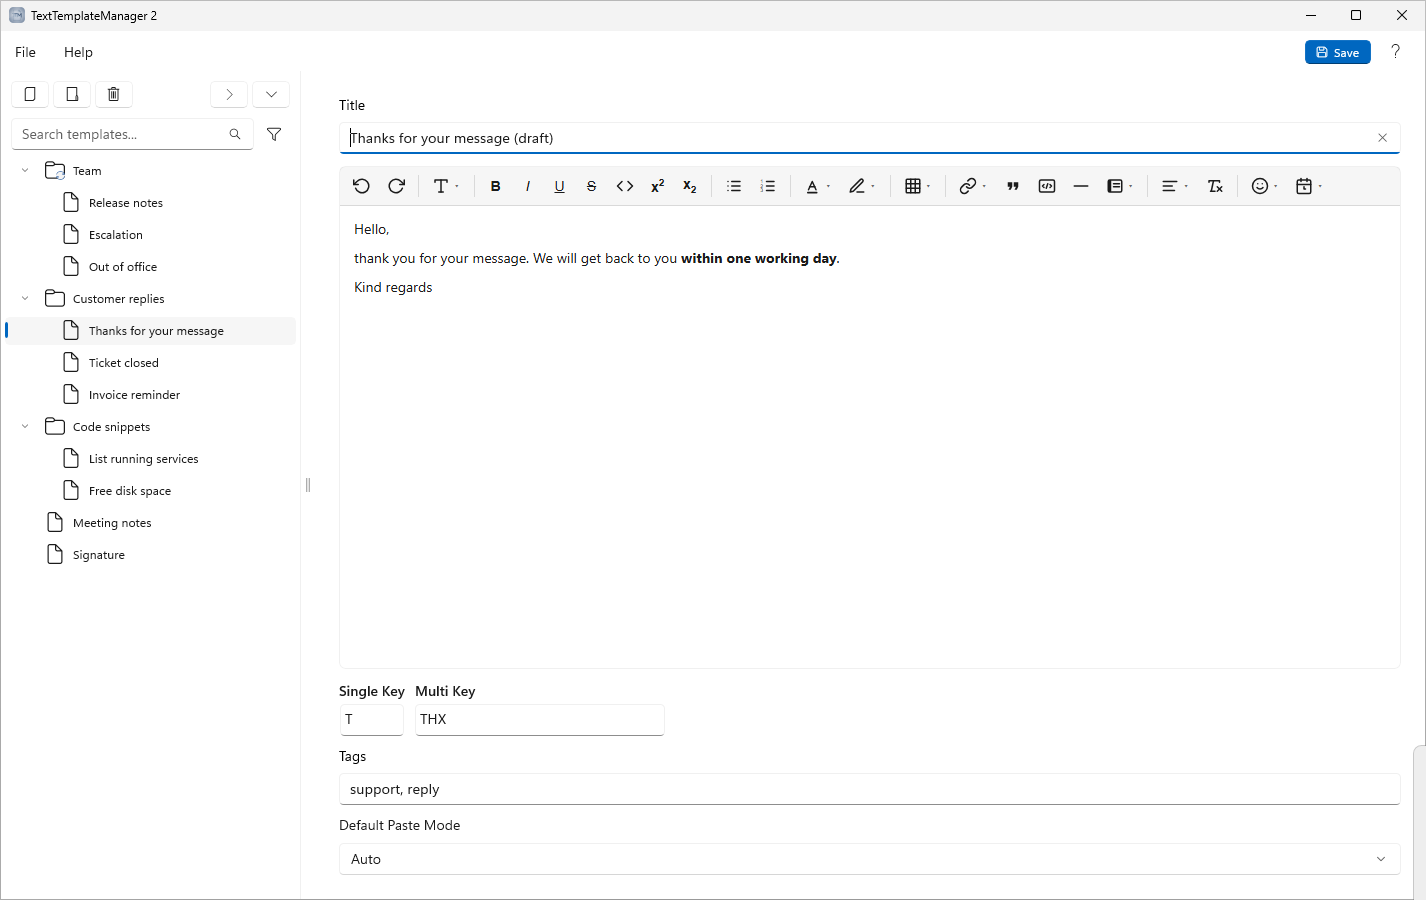This screenshot has width=1426, height=900.
Task: Collapse the Team folder
Action: tap(25, 171)
